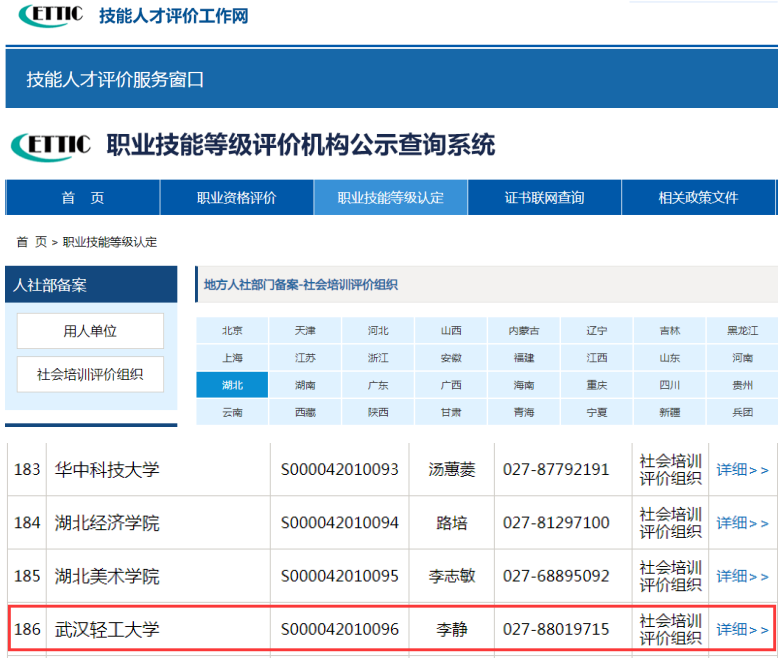This screenshot has width=778, height=658.
Task: Choose 新疆 province filter
Action: click(x=670, y=412)
